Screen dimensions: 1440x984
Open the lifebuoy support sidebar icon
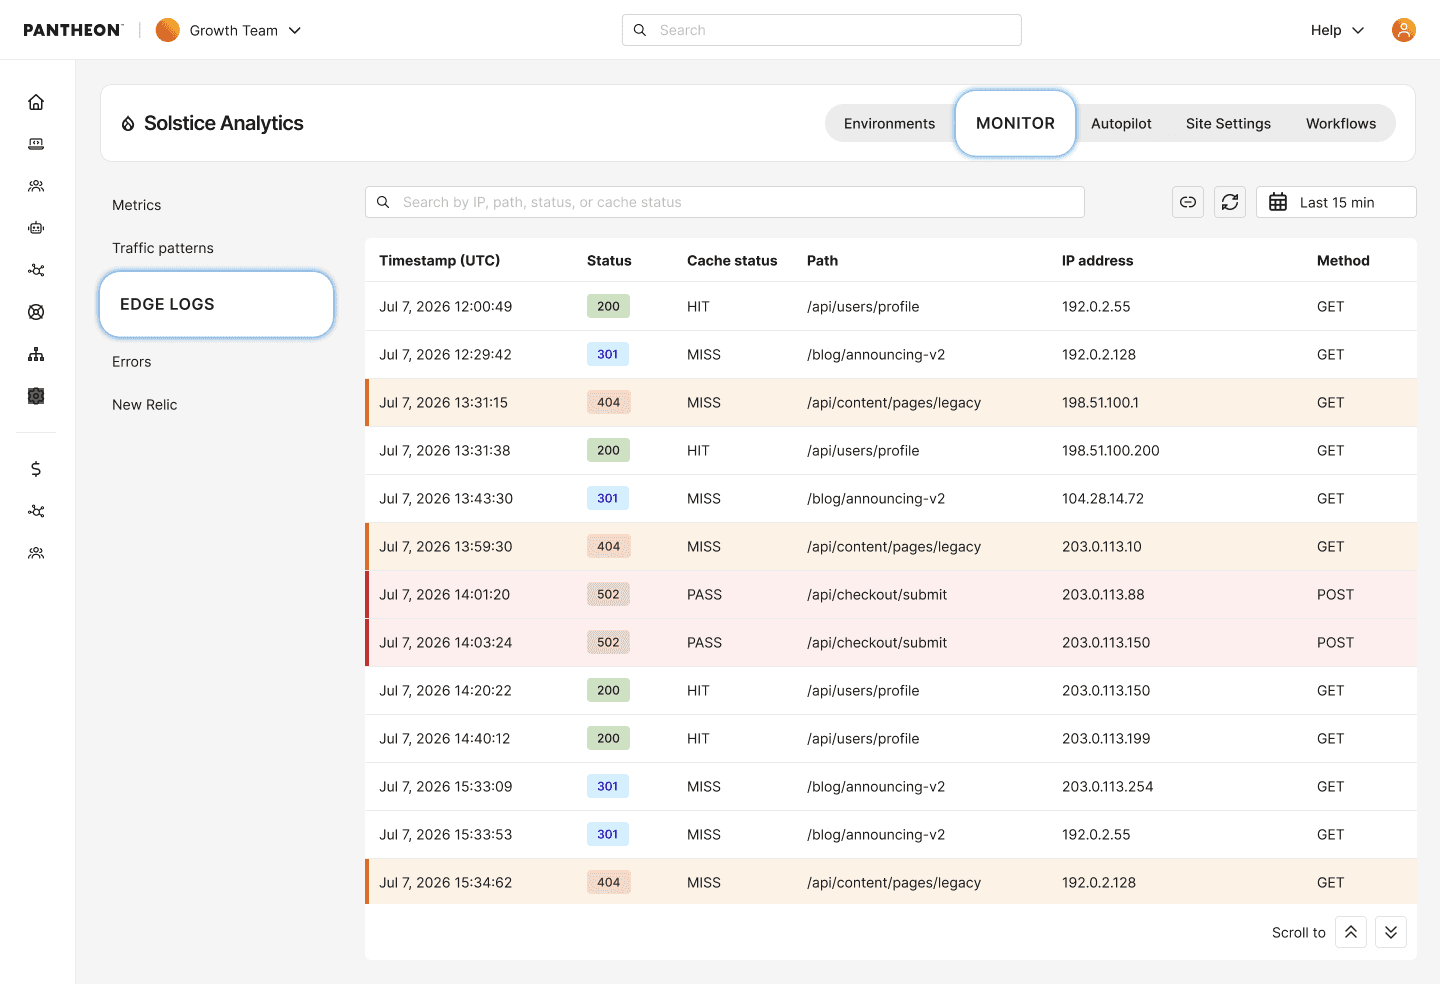point(36,312)
